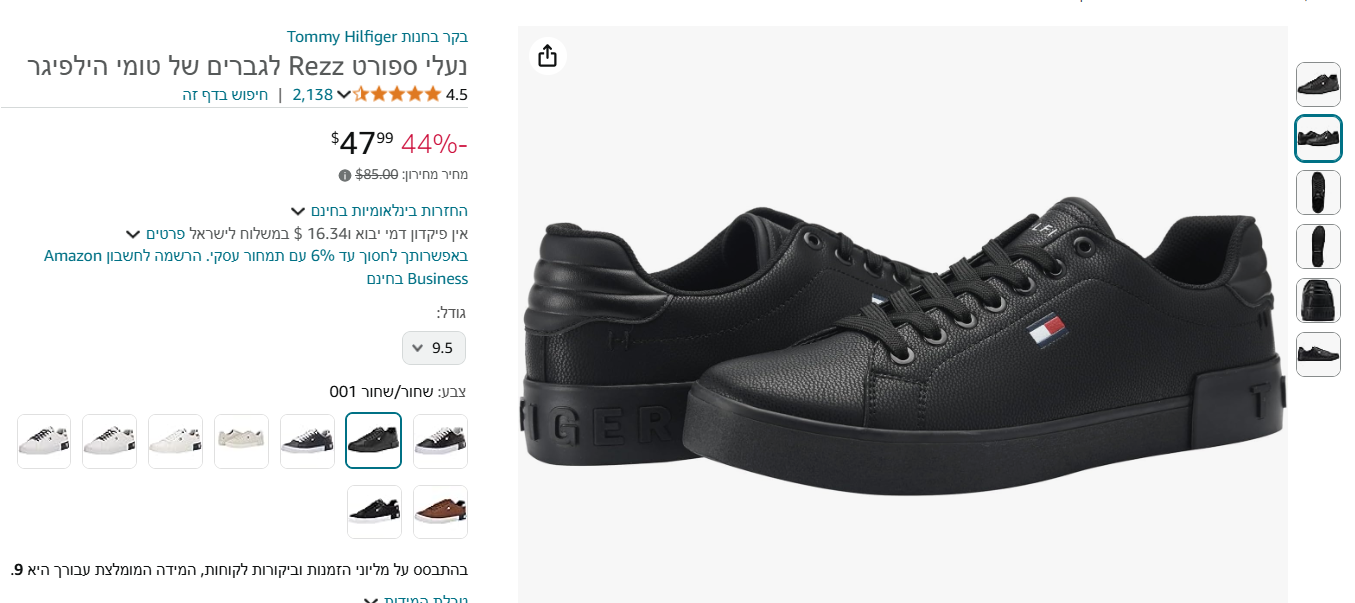Click the price info icon beside $85.00
This screenshot has width=1355, height=603.
(x=345, y=175)
